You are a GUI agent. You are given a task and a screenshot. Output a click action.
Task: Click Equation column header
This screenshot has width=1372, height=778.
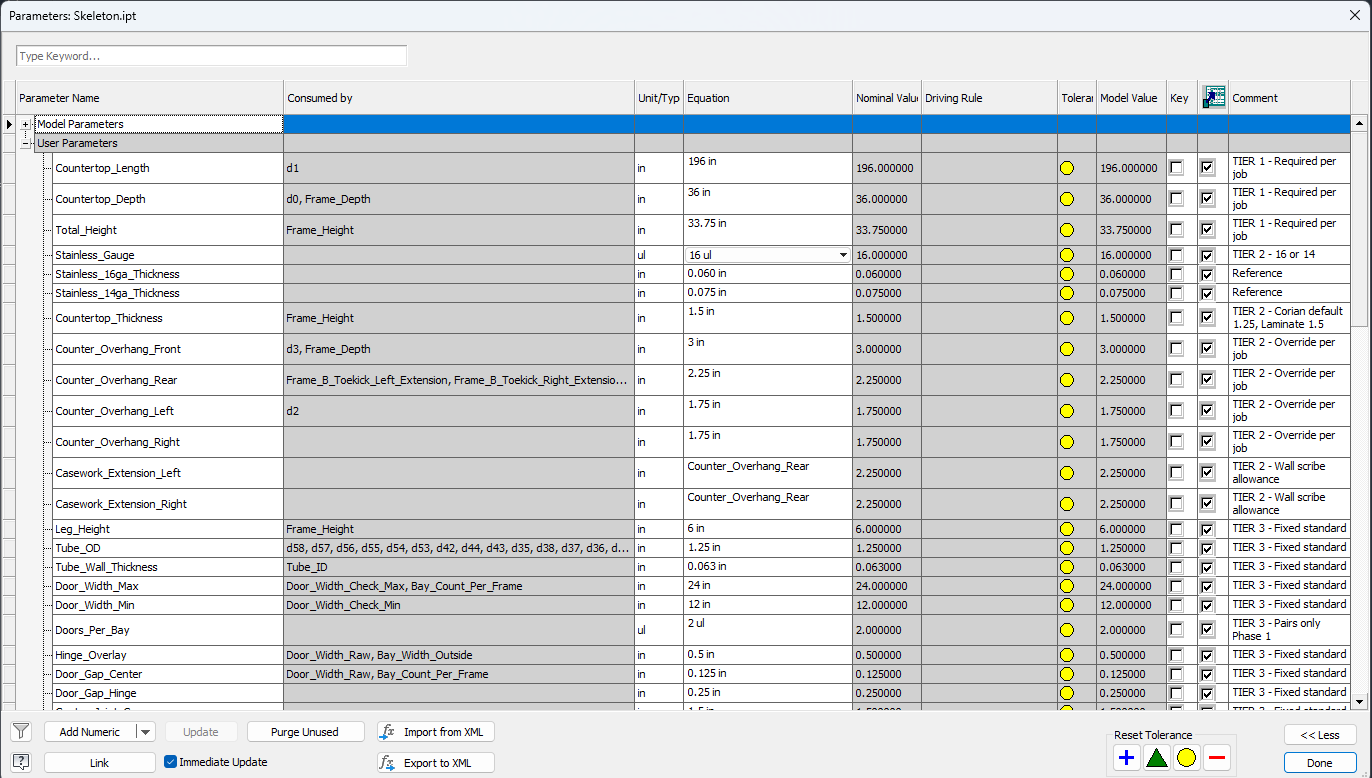[x=768, y=98]
